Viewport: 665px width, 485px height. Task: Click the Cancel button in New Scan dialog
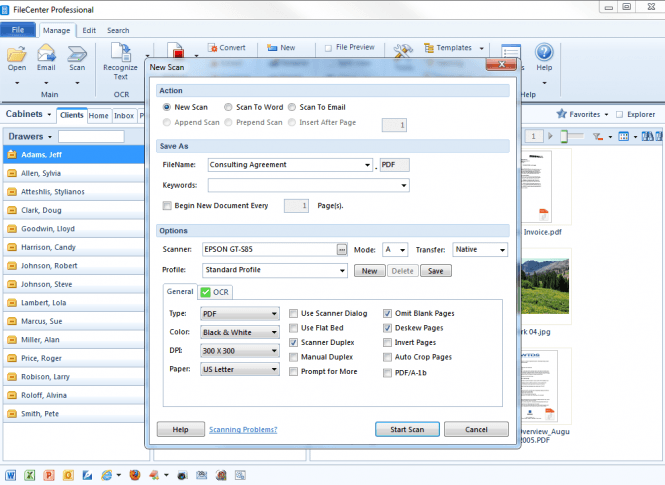476,429
